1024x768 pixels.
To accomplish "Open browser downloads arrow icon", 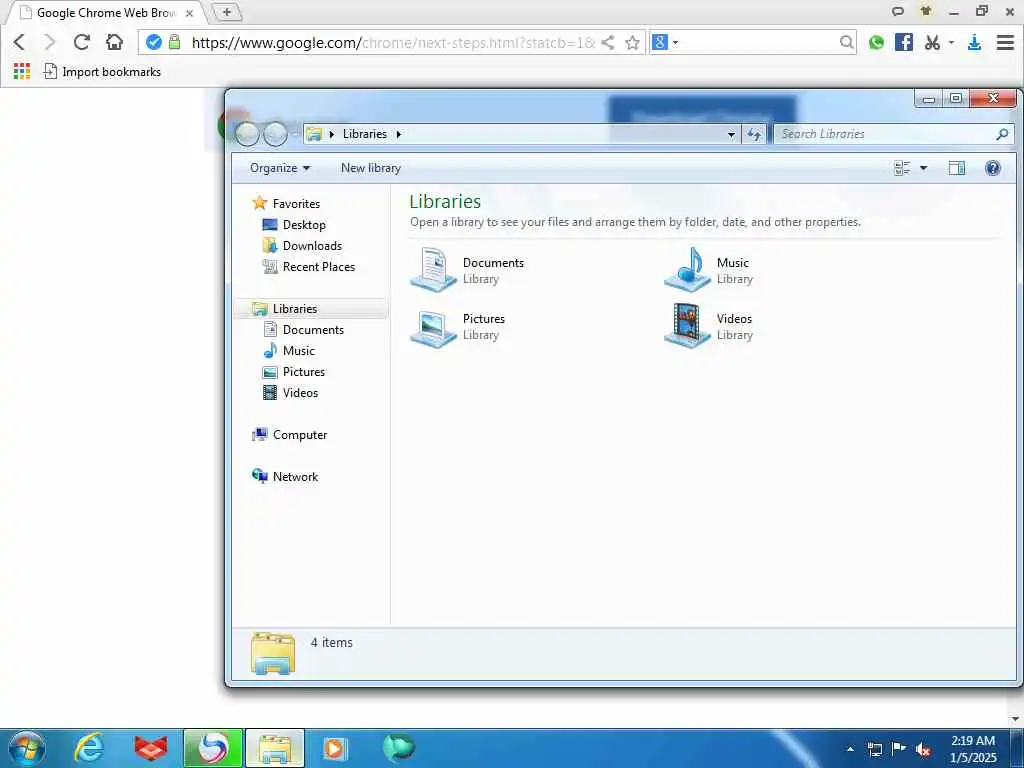I will coord(974,42).
